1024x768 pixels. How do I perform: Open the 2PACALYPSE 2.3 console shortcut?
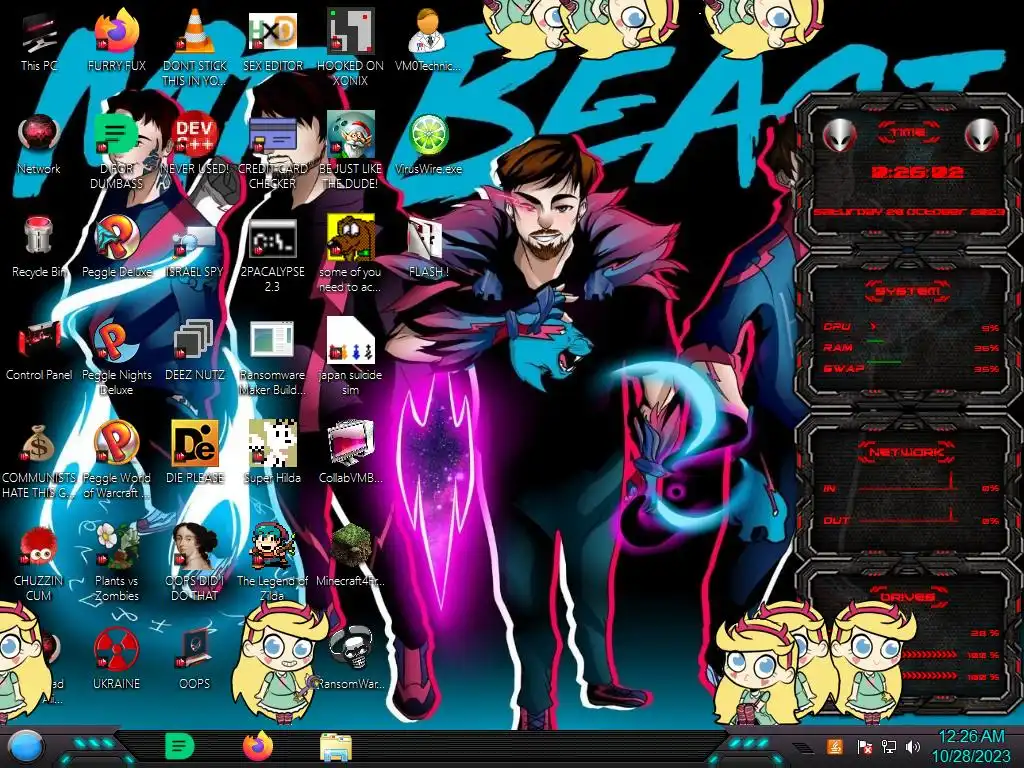click(x=272, y=253)
